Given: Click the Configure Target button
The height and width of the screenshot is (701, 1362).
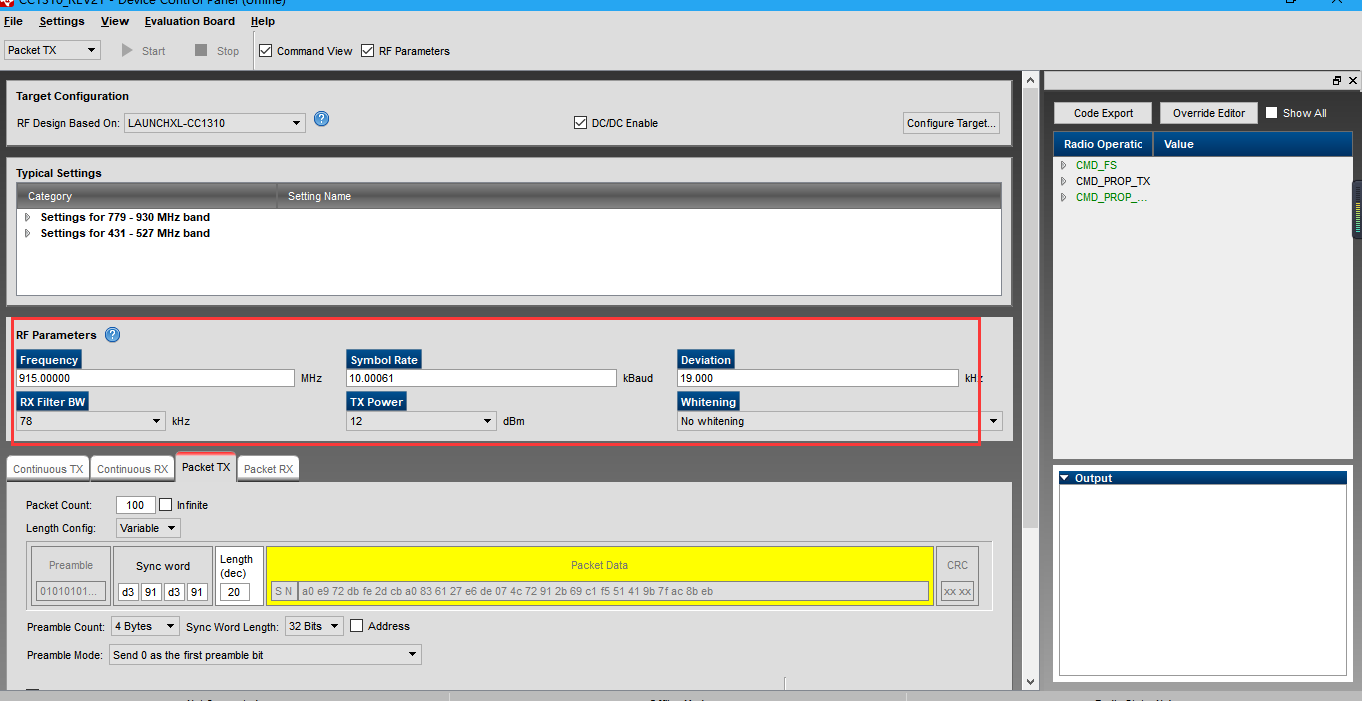Looking at the screenshot, I should point(950,123).
